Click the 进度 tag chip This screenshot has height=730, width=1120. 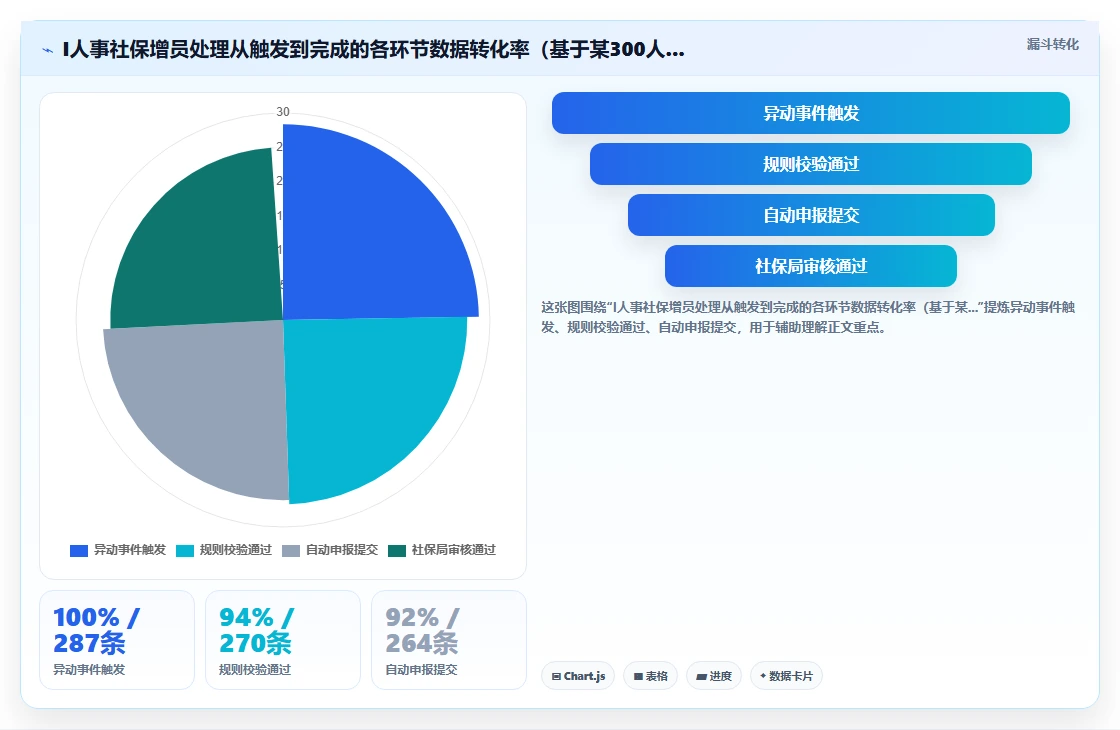(x=714, y=676)
